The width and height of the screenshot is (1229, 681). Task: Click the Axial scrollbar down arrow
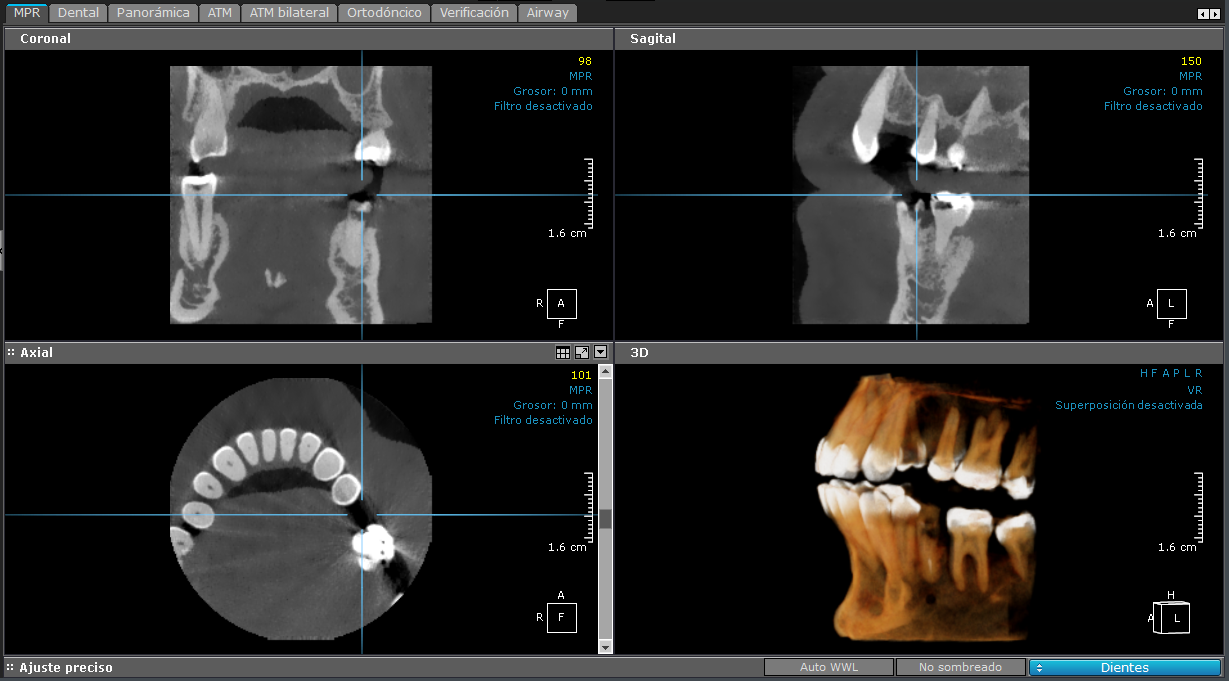click(x=605, y=647)
